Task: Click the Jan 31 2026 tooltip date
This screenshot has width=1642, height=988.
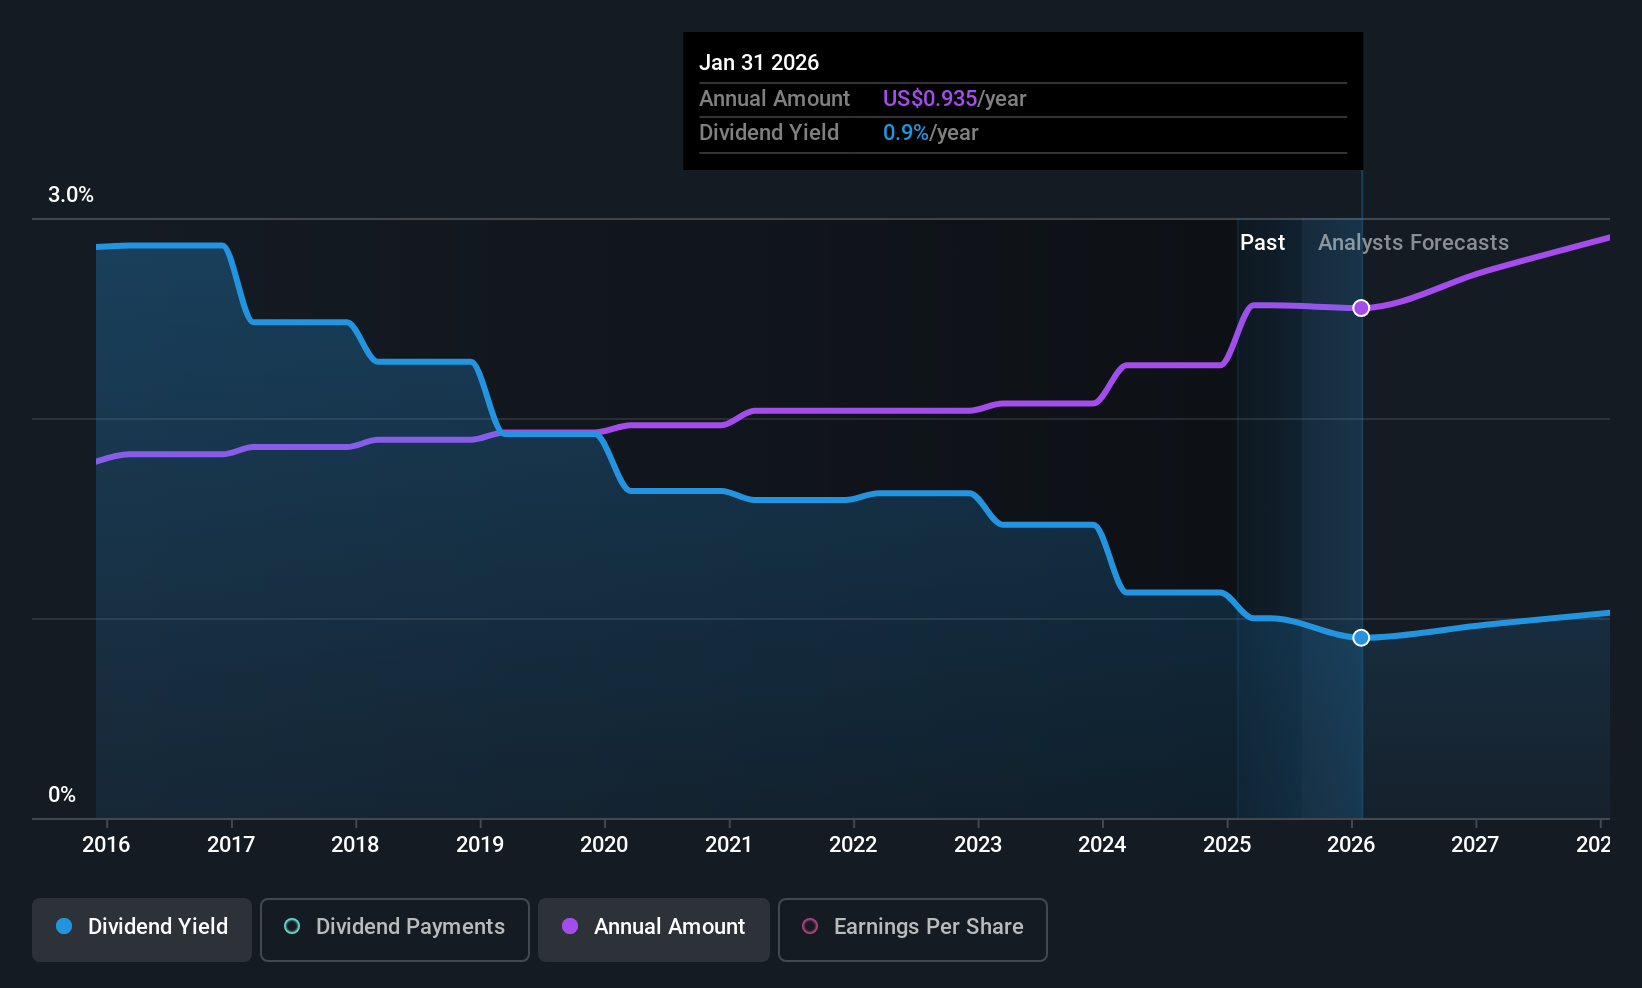Action: click(759, 63)
